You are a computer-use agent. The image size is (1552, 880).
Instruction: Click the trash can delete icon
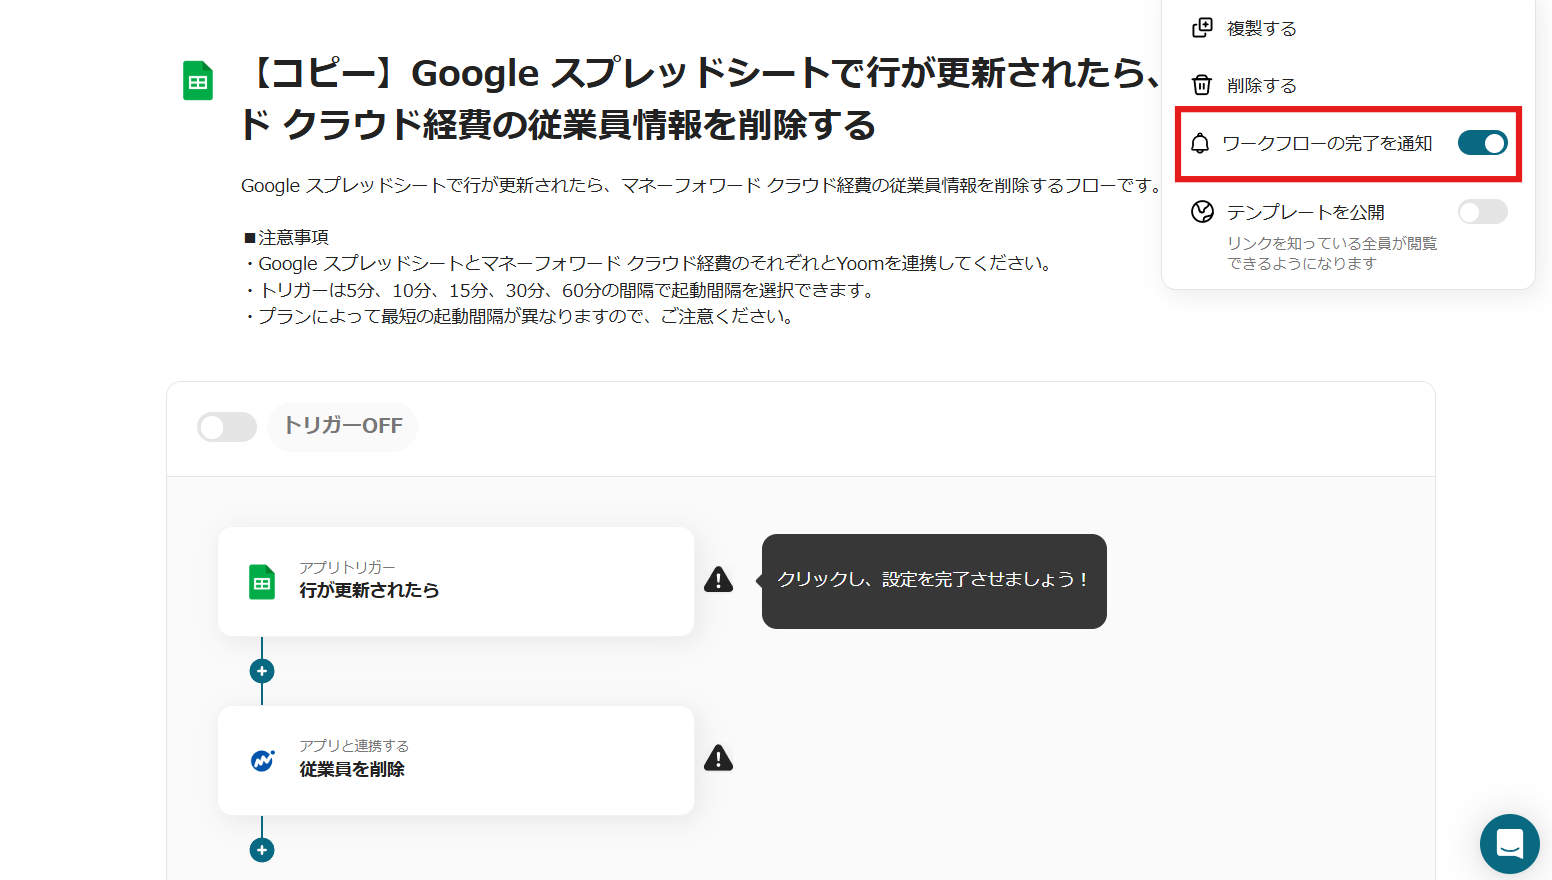point(1202,85)
